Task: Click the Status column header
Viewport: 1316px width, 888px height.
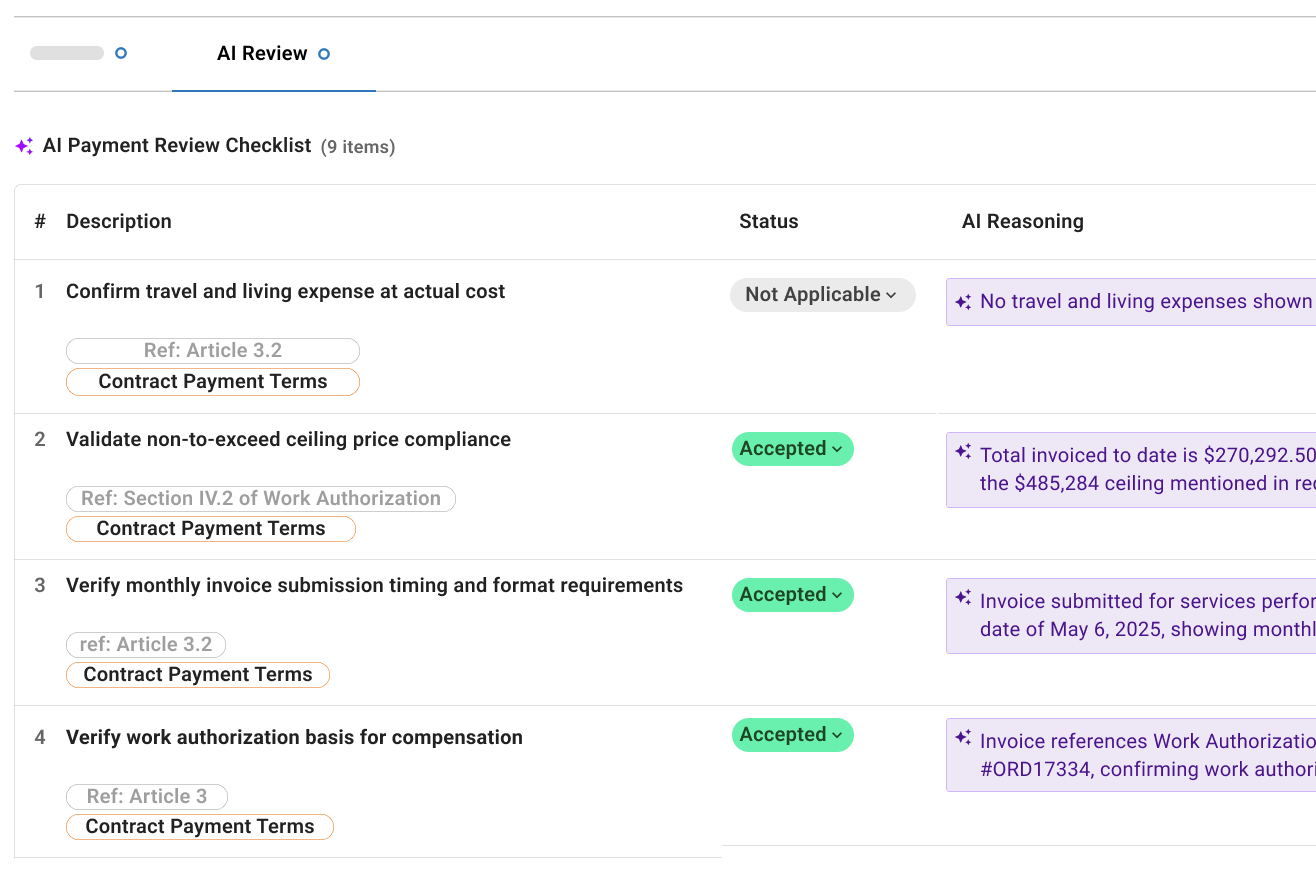Action: tap(768, 222)
